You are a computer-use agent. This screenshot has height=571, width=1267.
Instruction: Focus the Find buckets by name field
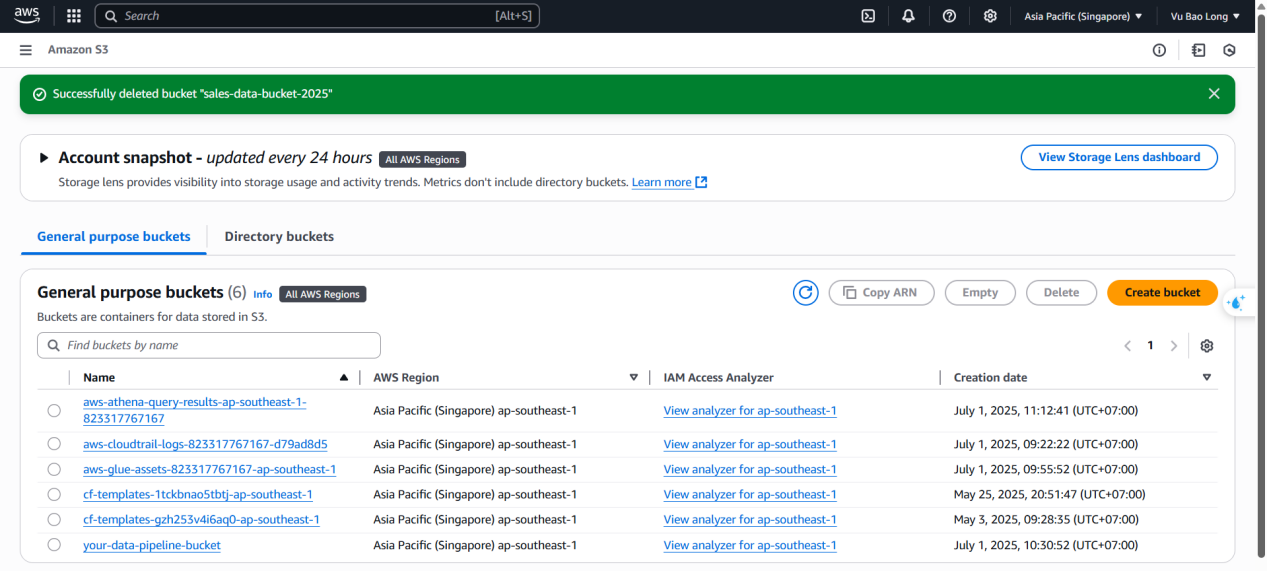209,345
